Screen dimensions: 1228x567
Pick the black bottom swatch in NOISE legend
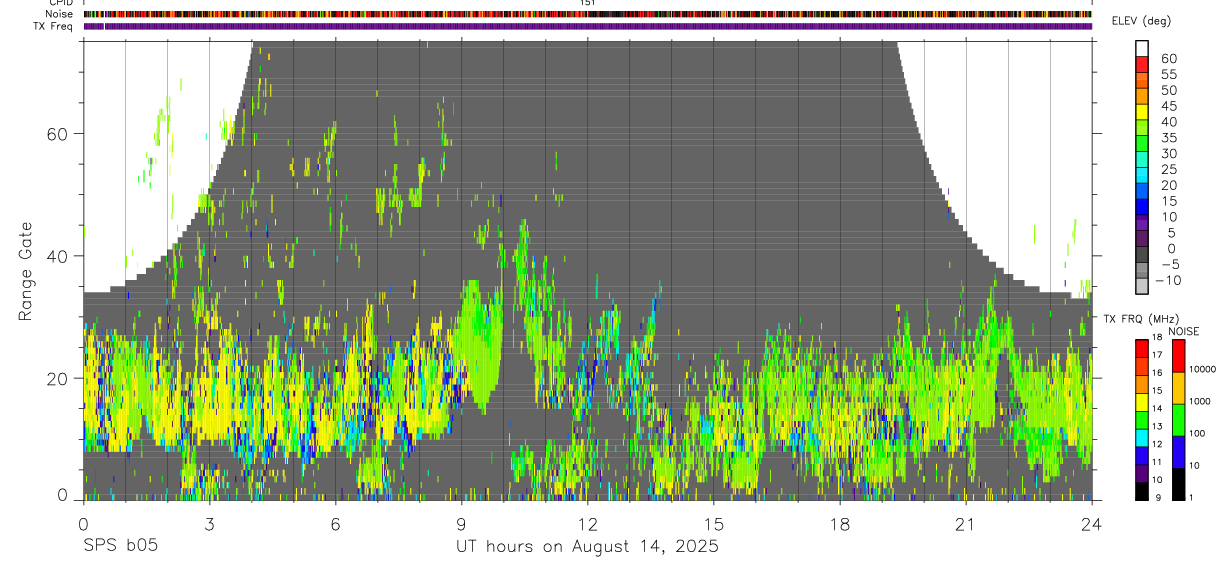click(x=1178, y=484)
